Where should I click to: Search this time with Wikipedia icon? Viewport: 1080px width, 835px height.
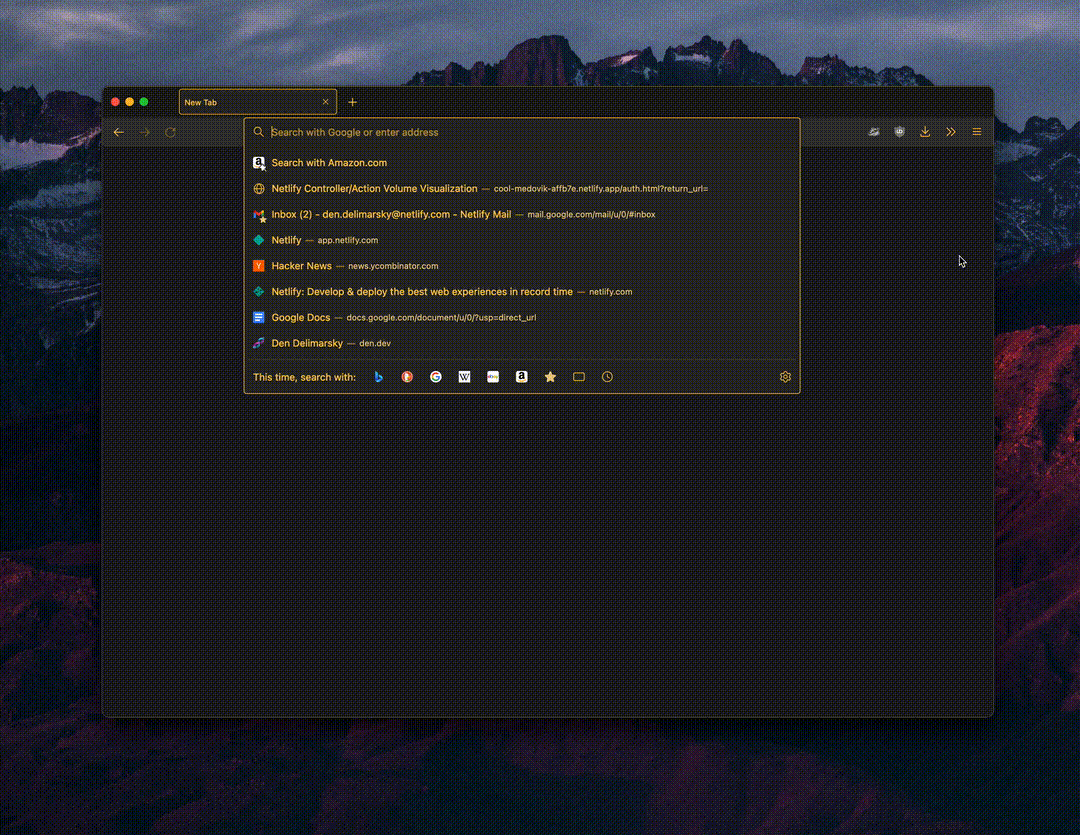click(464, 377)
